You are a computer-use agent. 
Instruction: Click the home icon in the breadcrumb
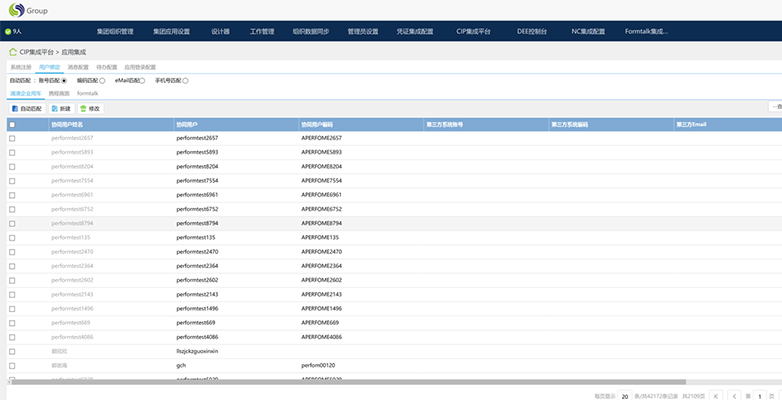coord(12,51)
